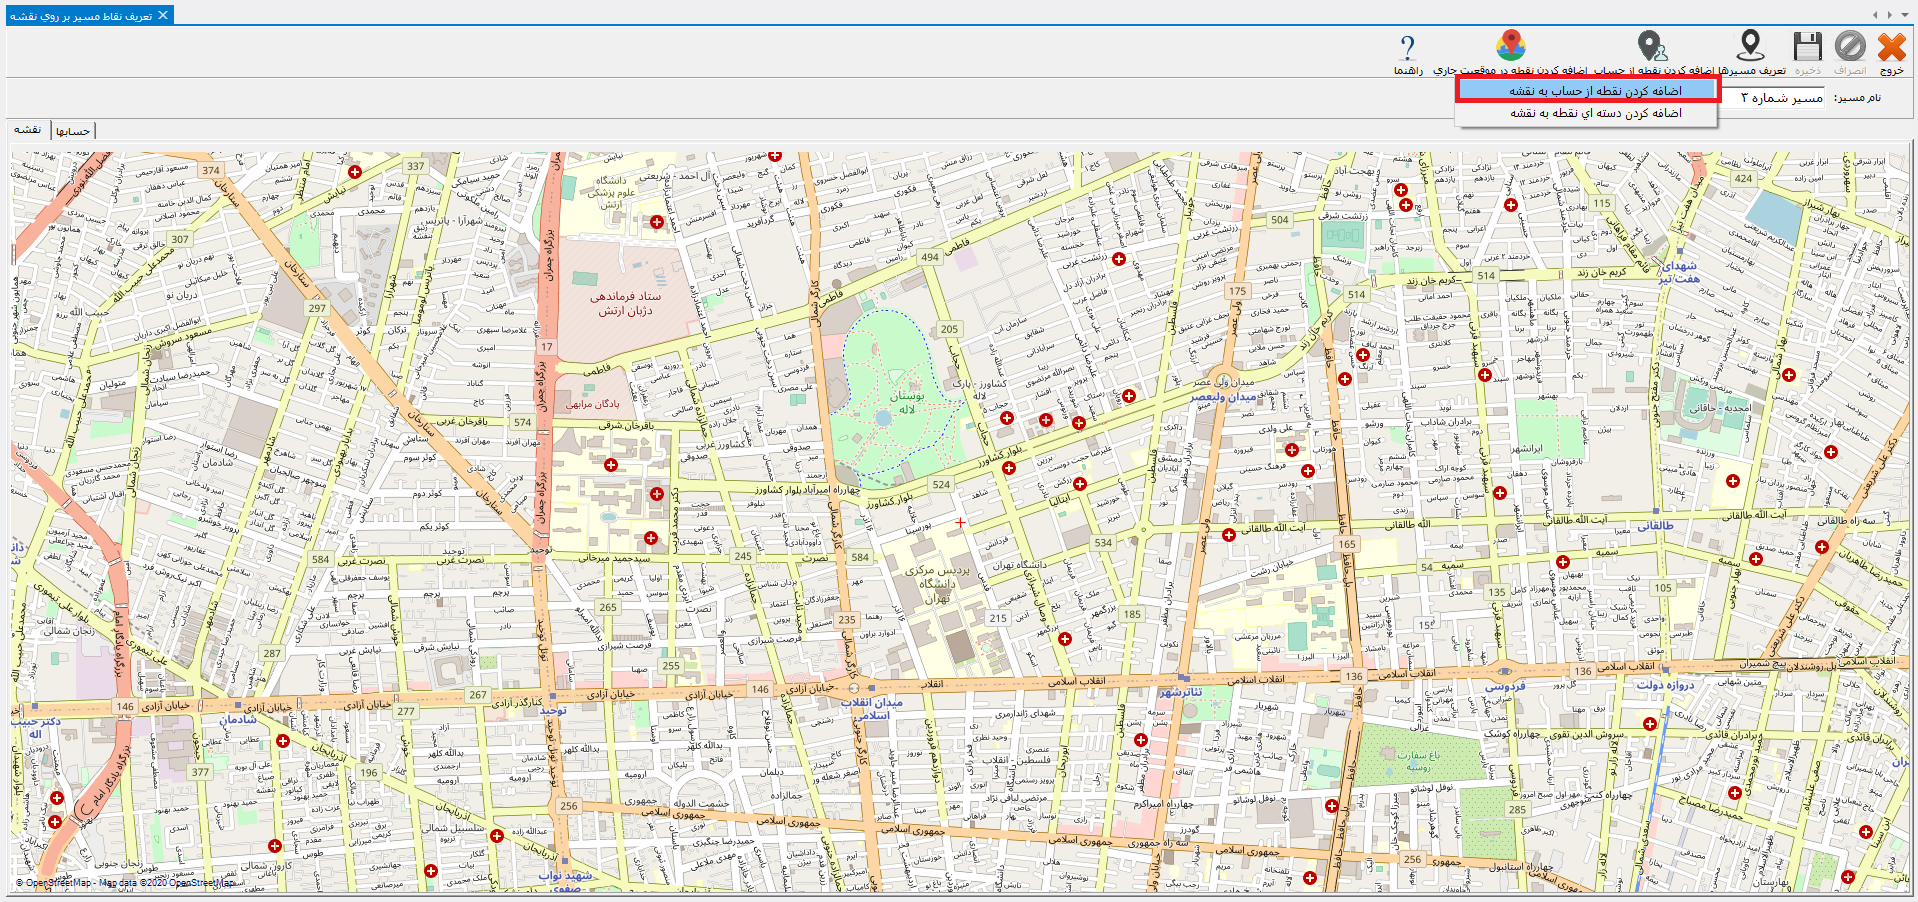Click the add point from account pin icon
The height and width of the screenshot is (902, 1918).
[1651, 46]
